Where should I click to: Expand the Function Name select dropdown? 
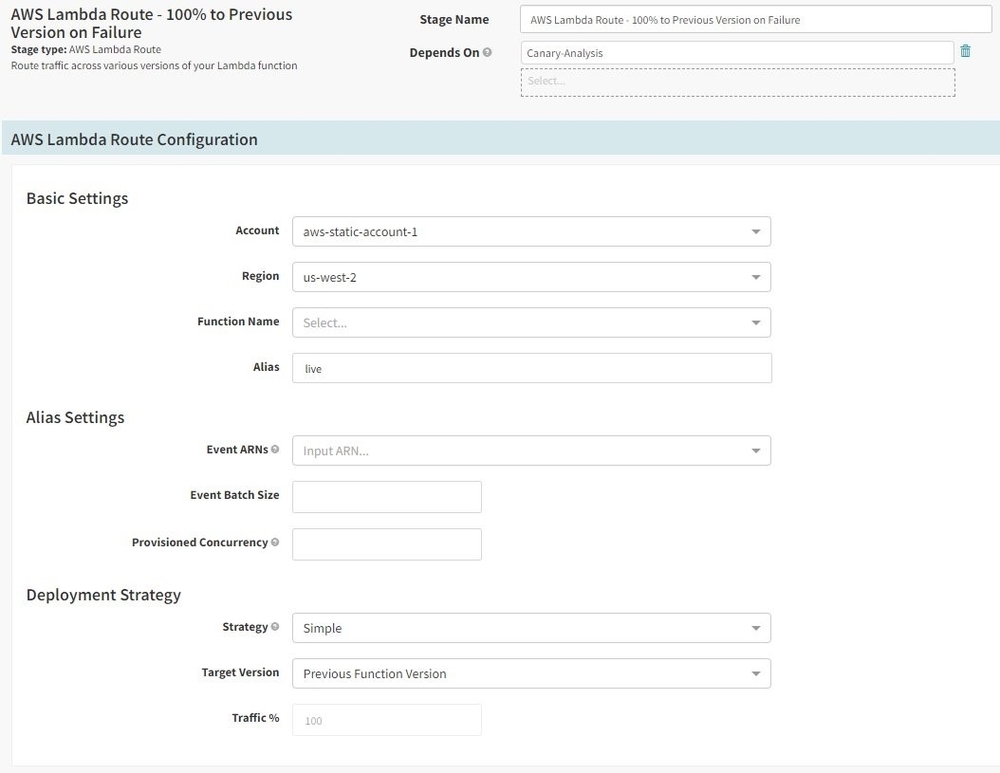[x=531, y=322]
